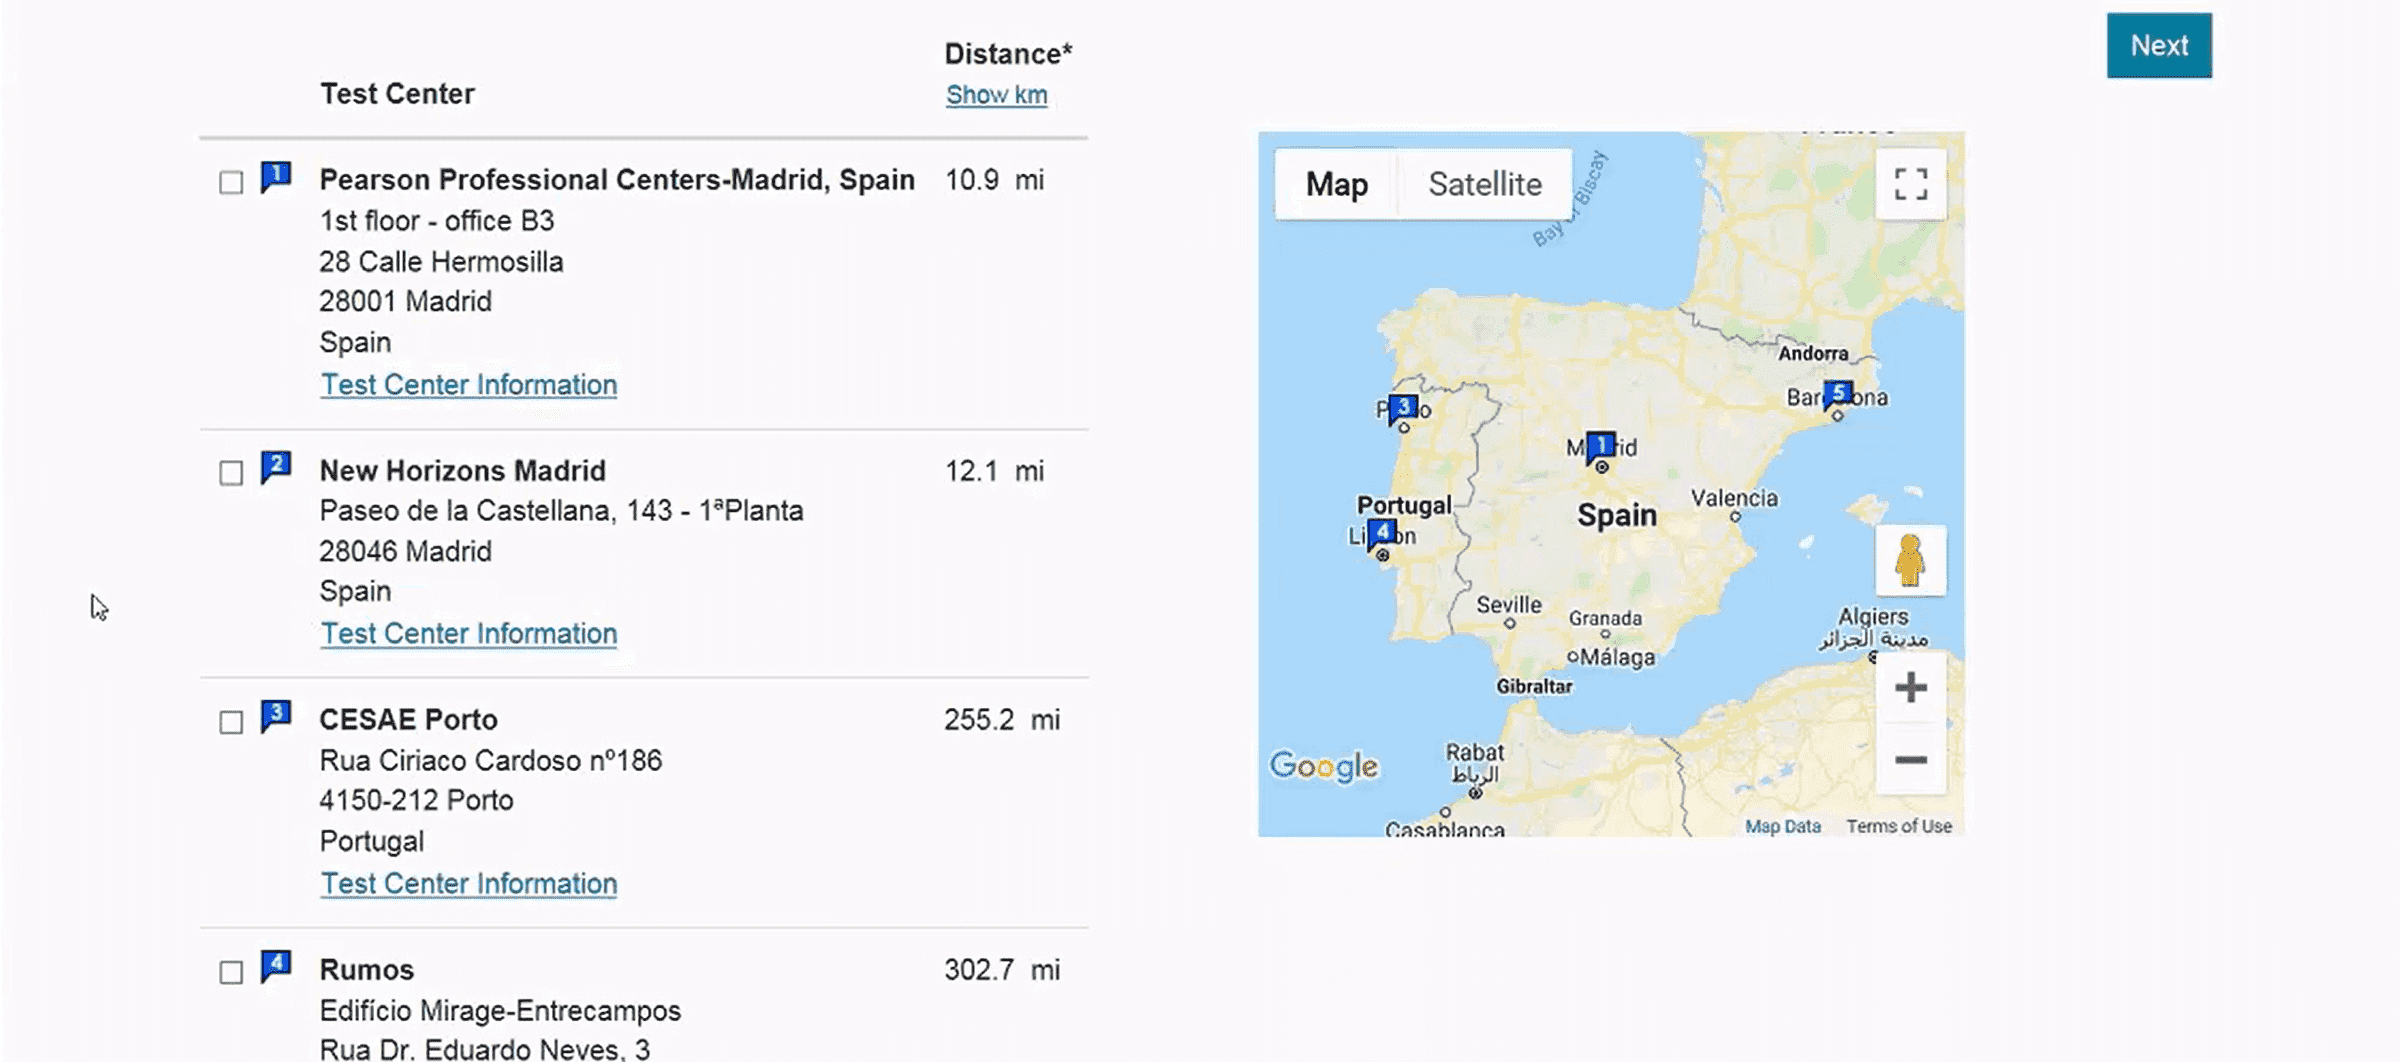
Task: Open Test Center Information for CESAE Porto
Action: pos(468,884)
